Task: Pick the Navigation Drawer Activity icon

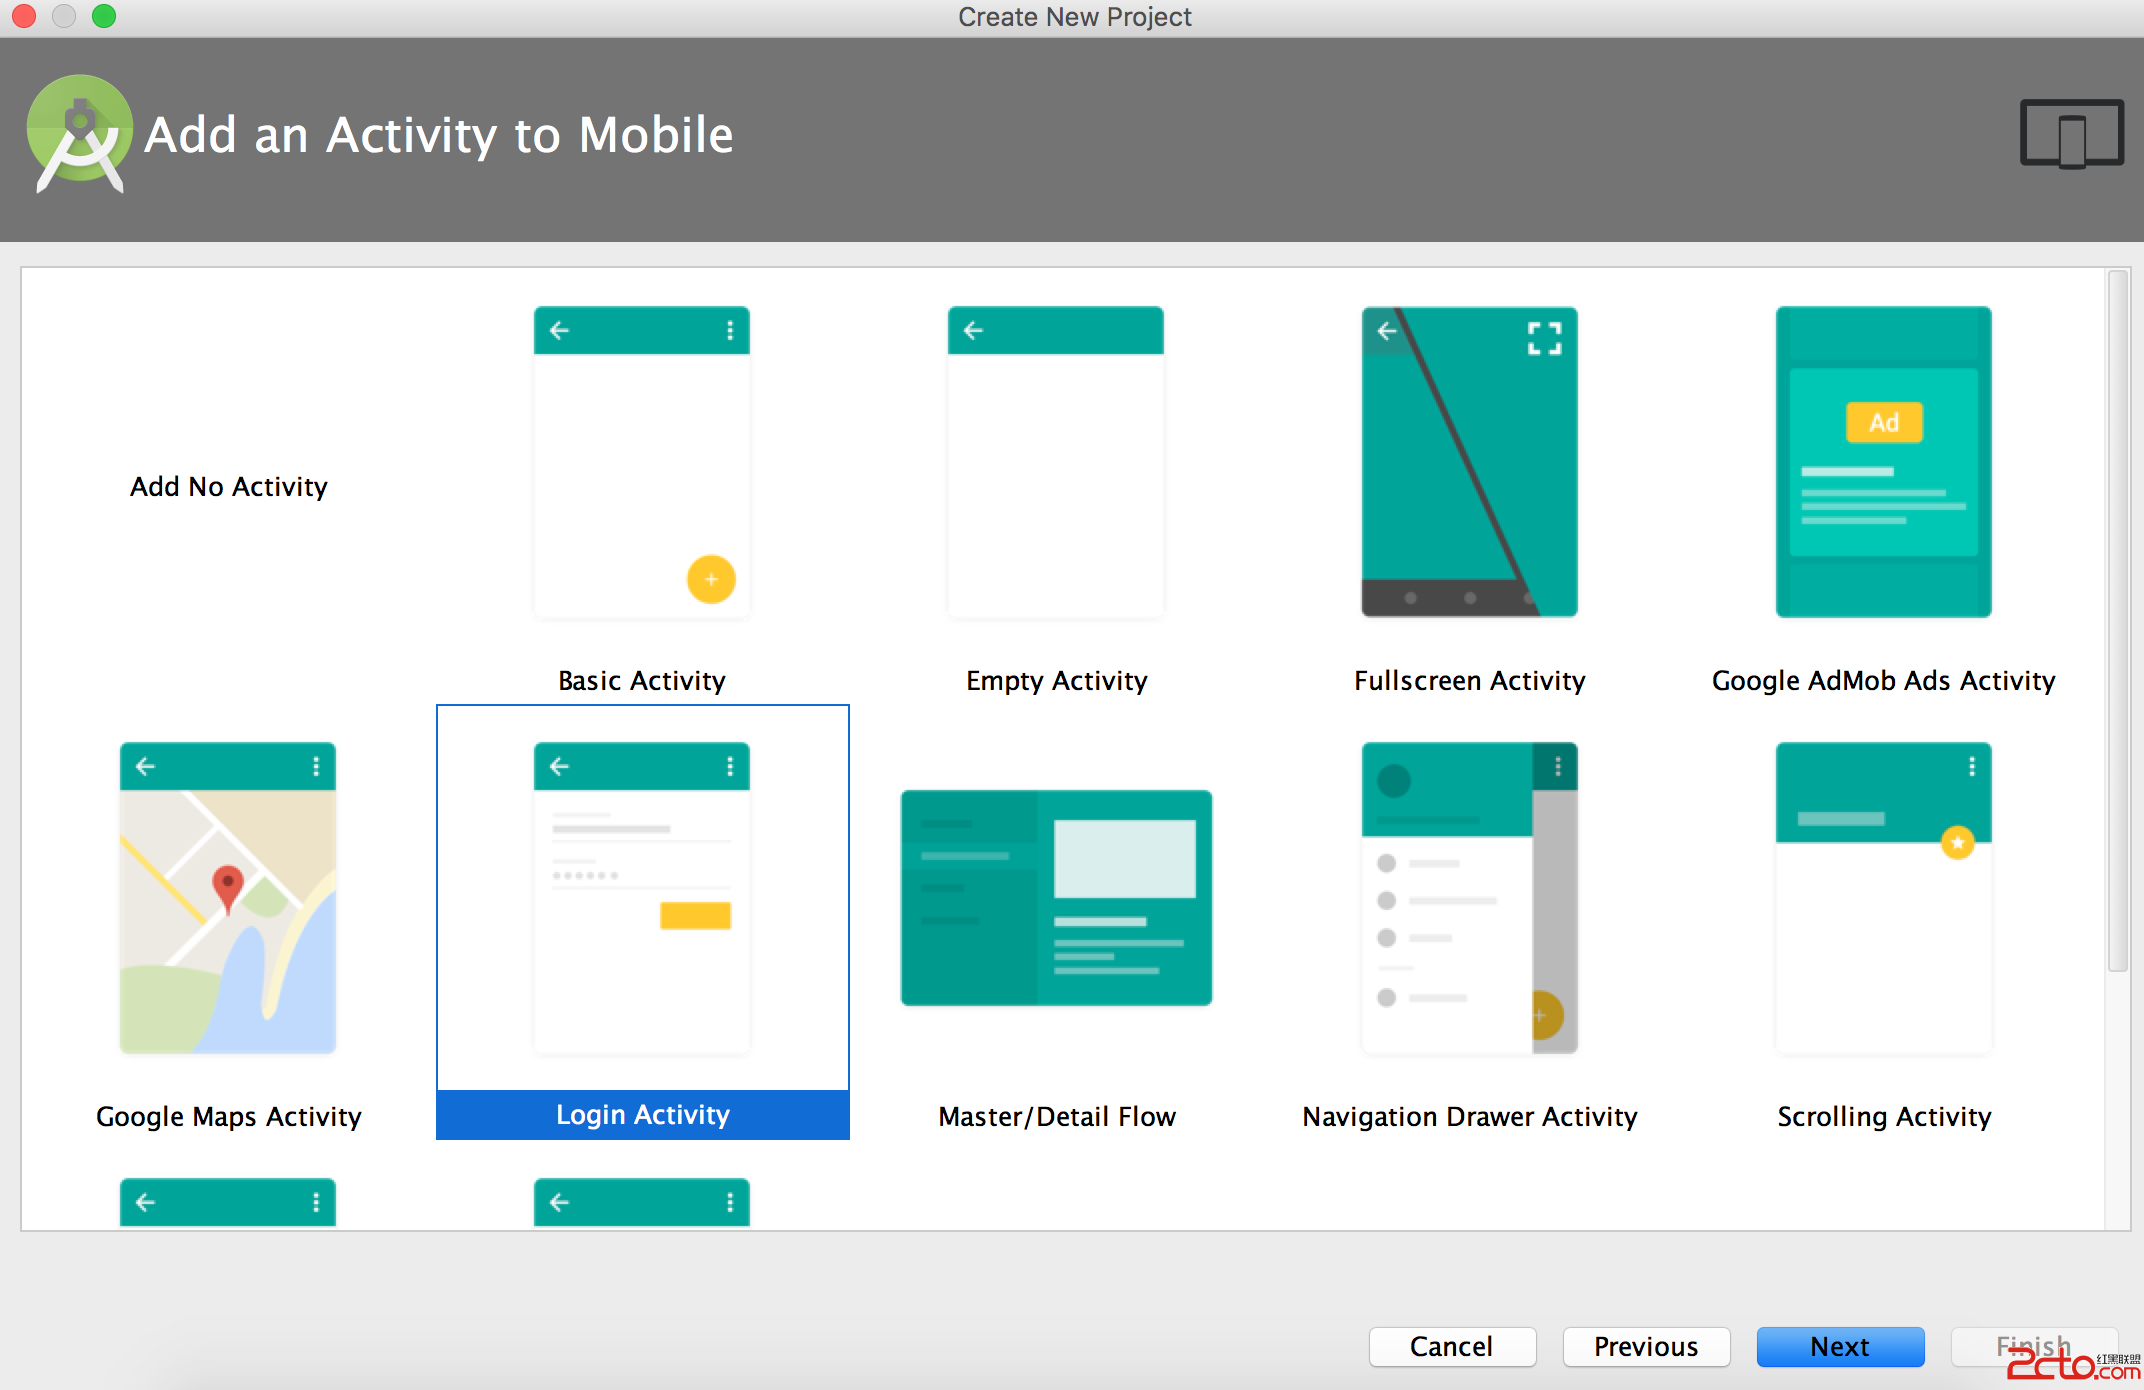Action: [1469, 897]
